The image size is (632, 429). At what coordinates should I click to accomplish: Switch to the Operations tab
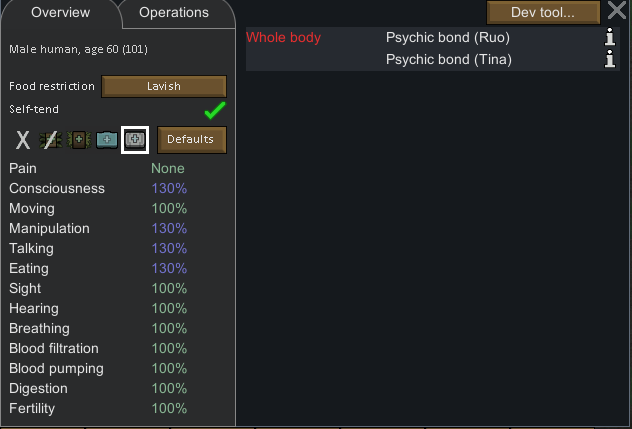coord(174,13)
